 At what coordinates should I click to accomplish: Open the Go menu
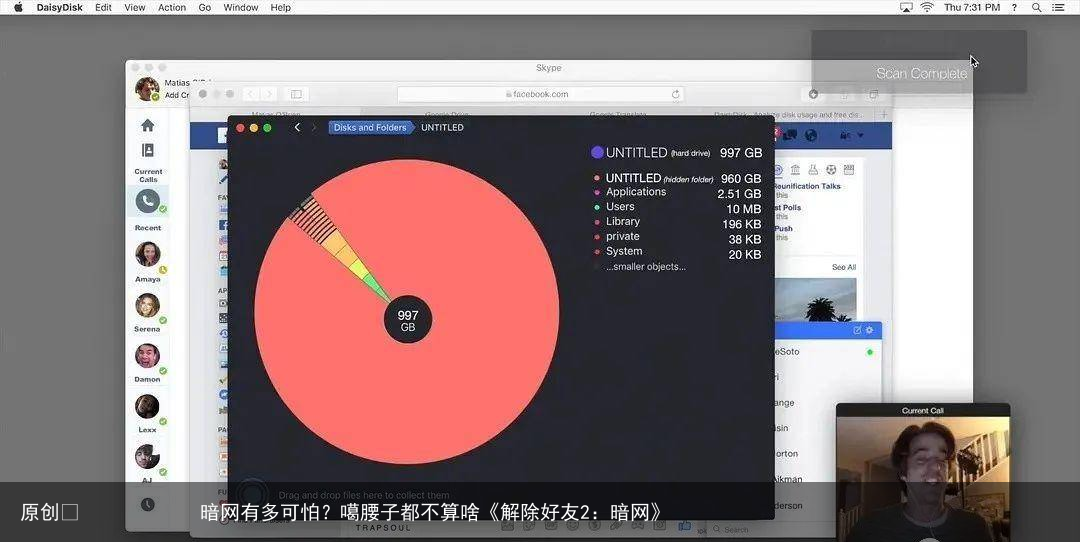coord(205,8)
